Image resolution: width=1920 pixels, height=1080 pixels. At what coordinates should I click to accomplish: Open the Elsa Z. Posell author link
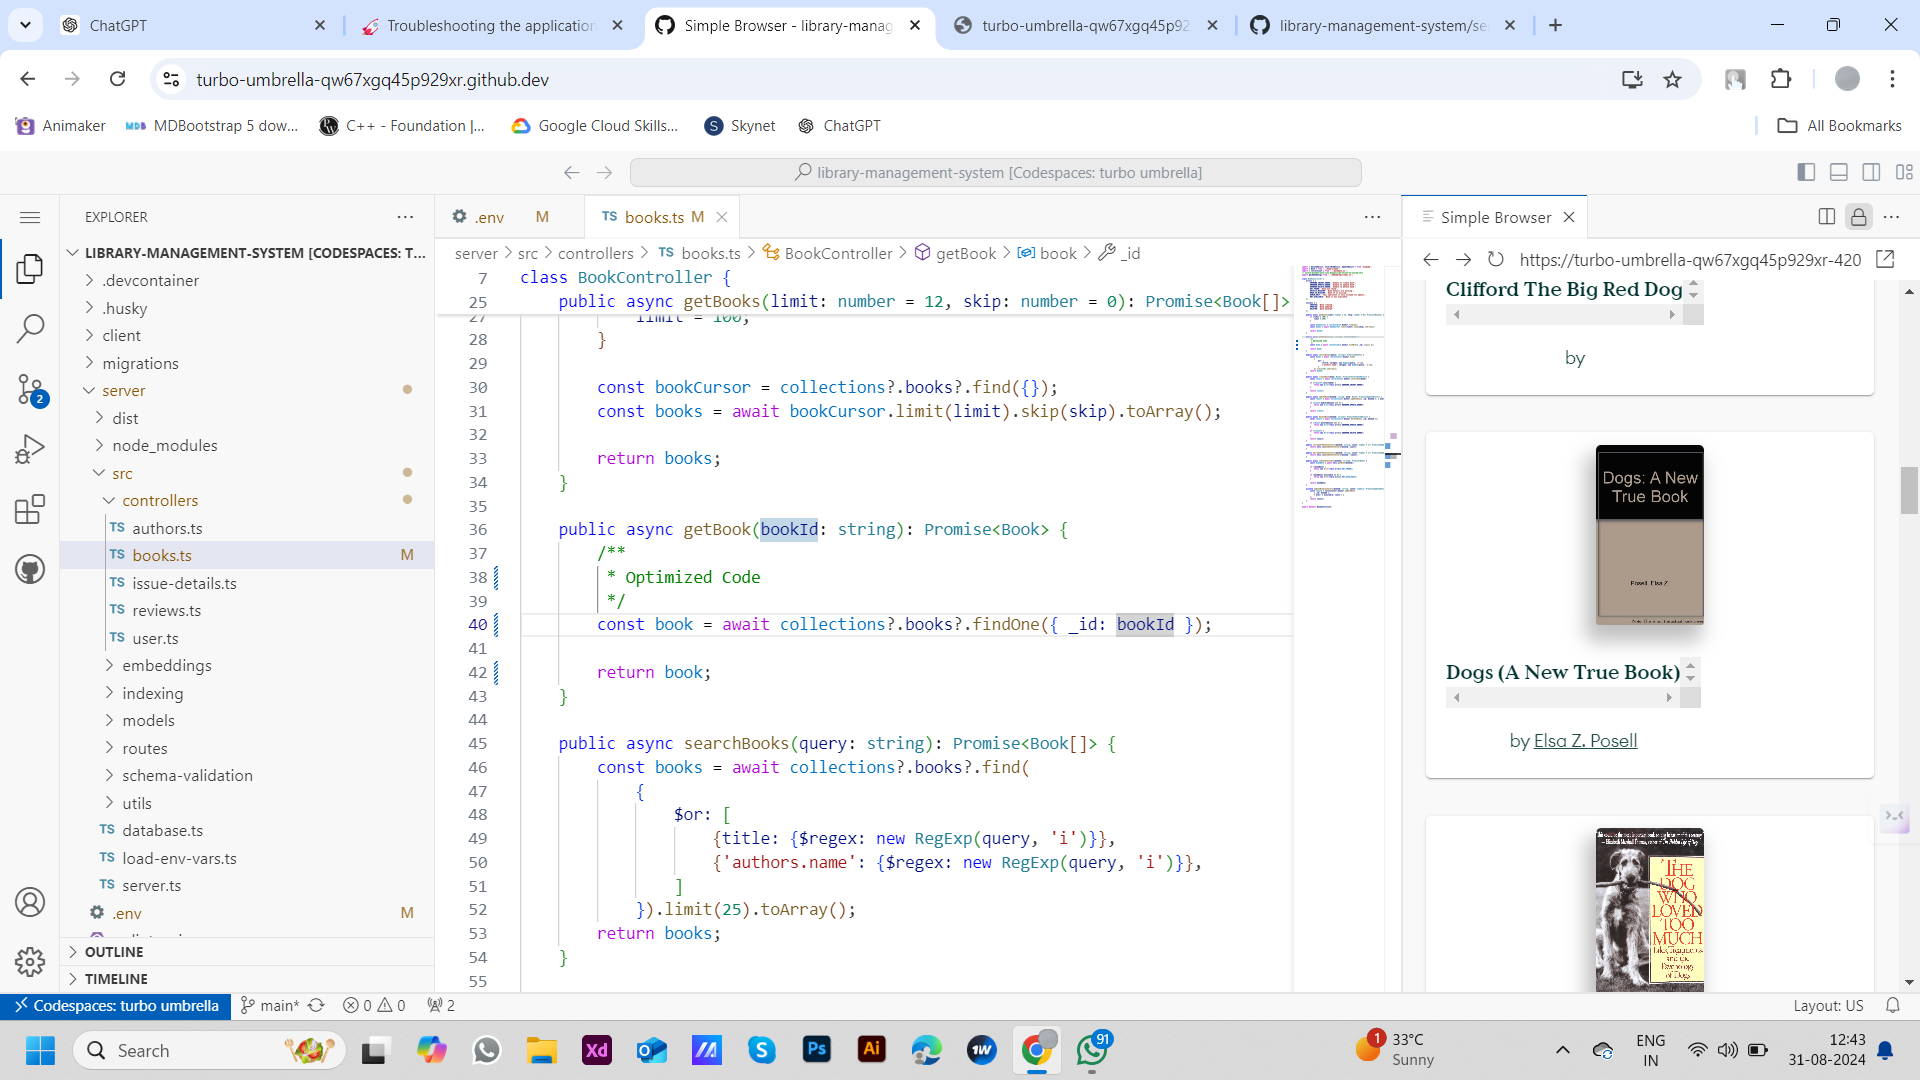(1585, 741)
